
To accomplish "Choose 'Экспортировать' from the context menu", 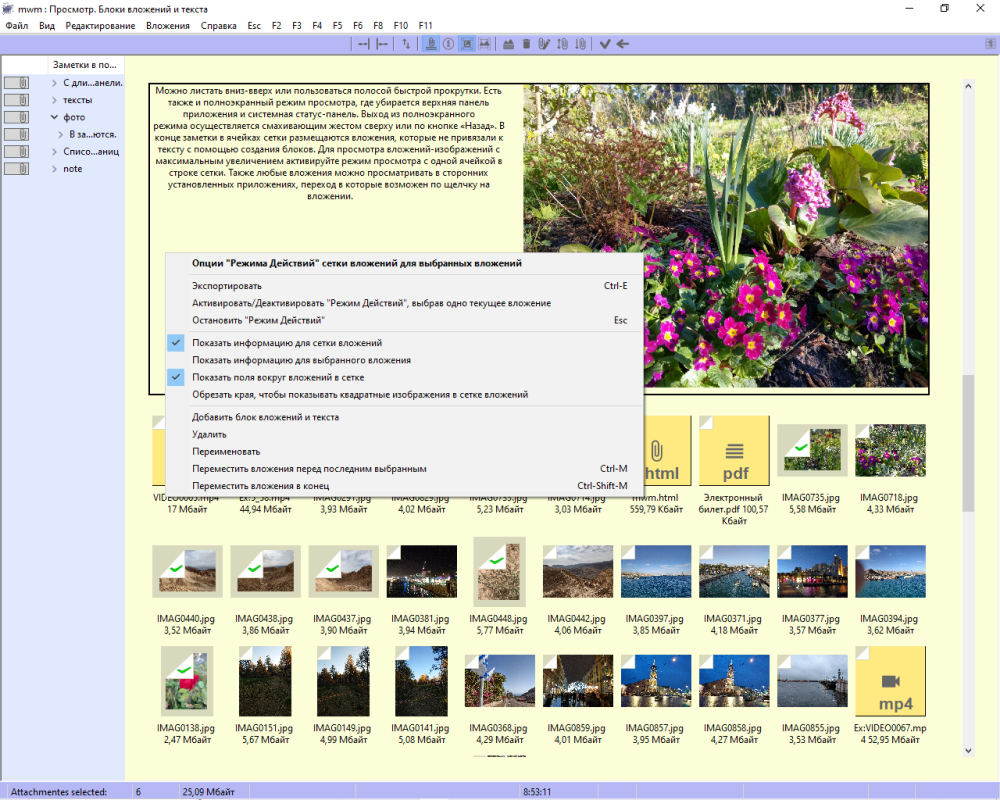I will tap(226, 286).
